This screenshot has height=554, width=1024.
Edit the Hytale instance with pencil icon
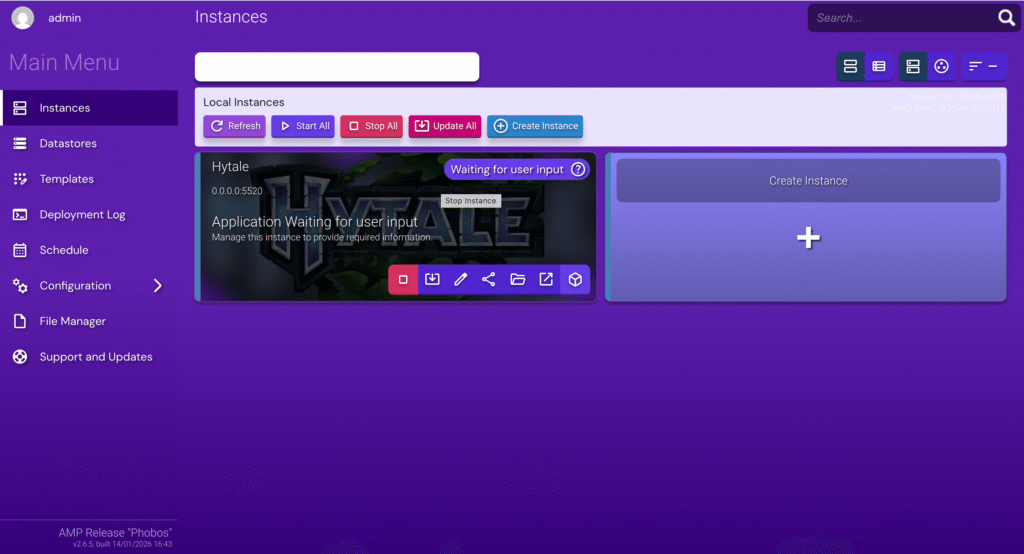click(x=460, y=280)
